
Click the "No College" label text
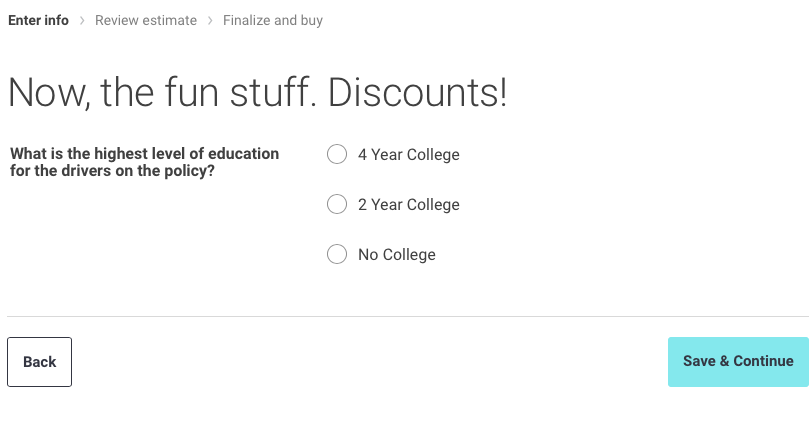(x=396, y=254)
